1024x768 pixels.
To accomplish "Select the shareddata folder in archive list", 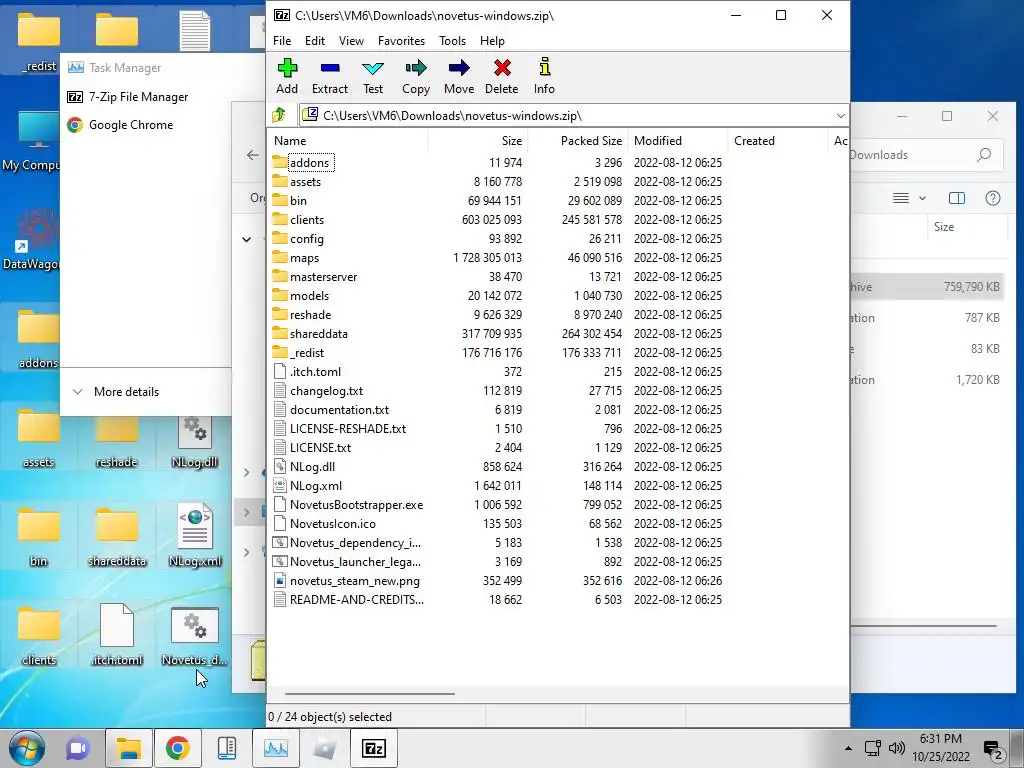I will click(498, 333).
